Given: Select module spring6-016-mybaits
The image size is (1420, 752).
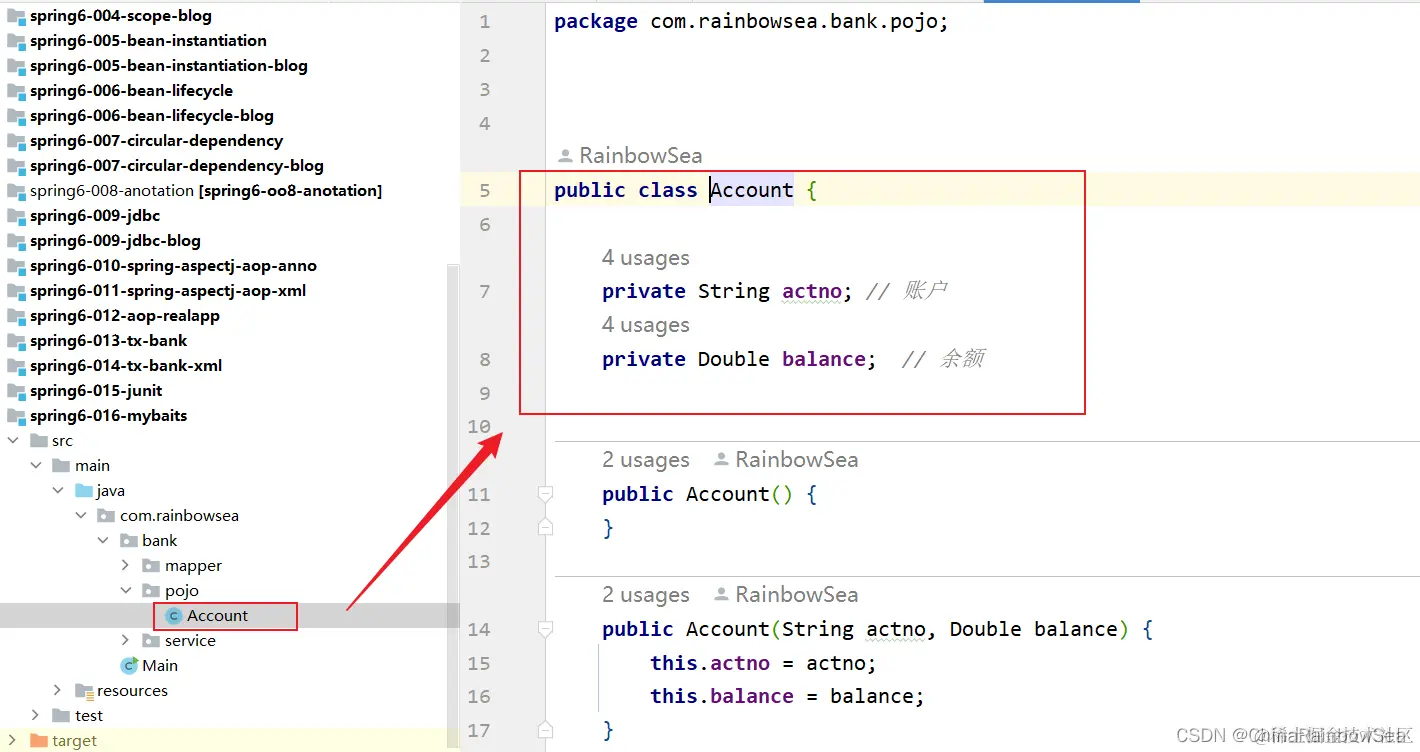Looking at the screenshot, I should click(108, 416).
